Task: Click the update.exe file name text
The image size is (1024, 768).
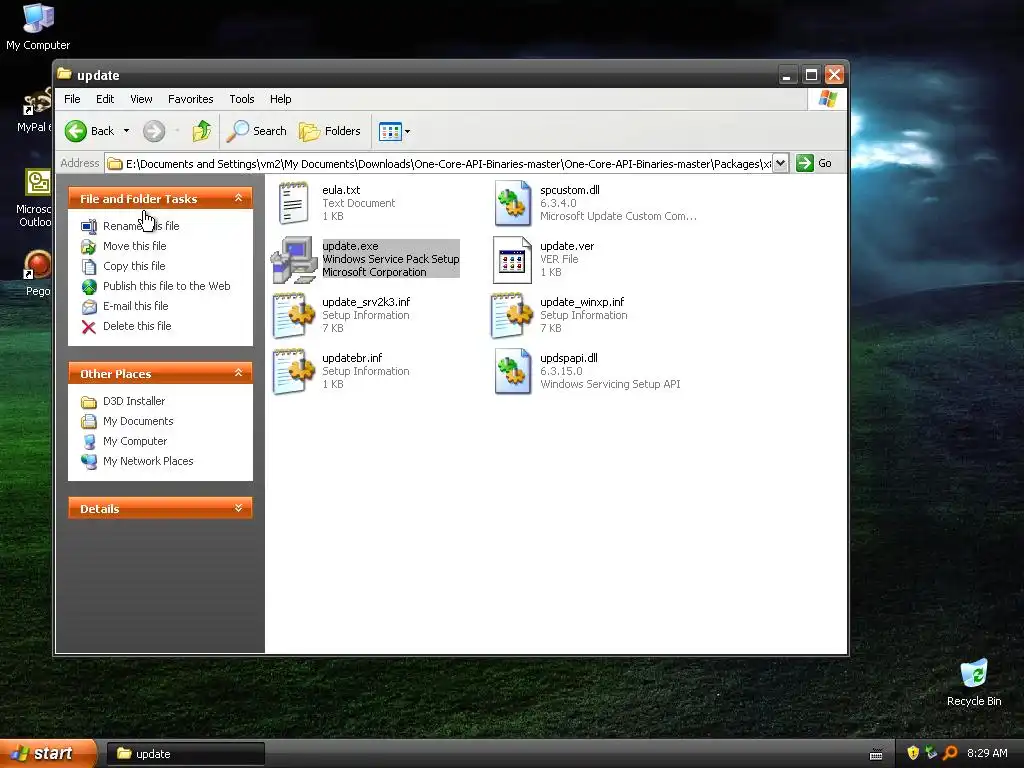Action: (350, 246)
